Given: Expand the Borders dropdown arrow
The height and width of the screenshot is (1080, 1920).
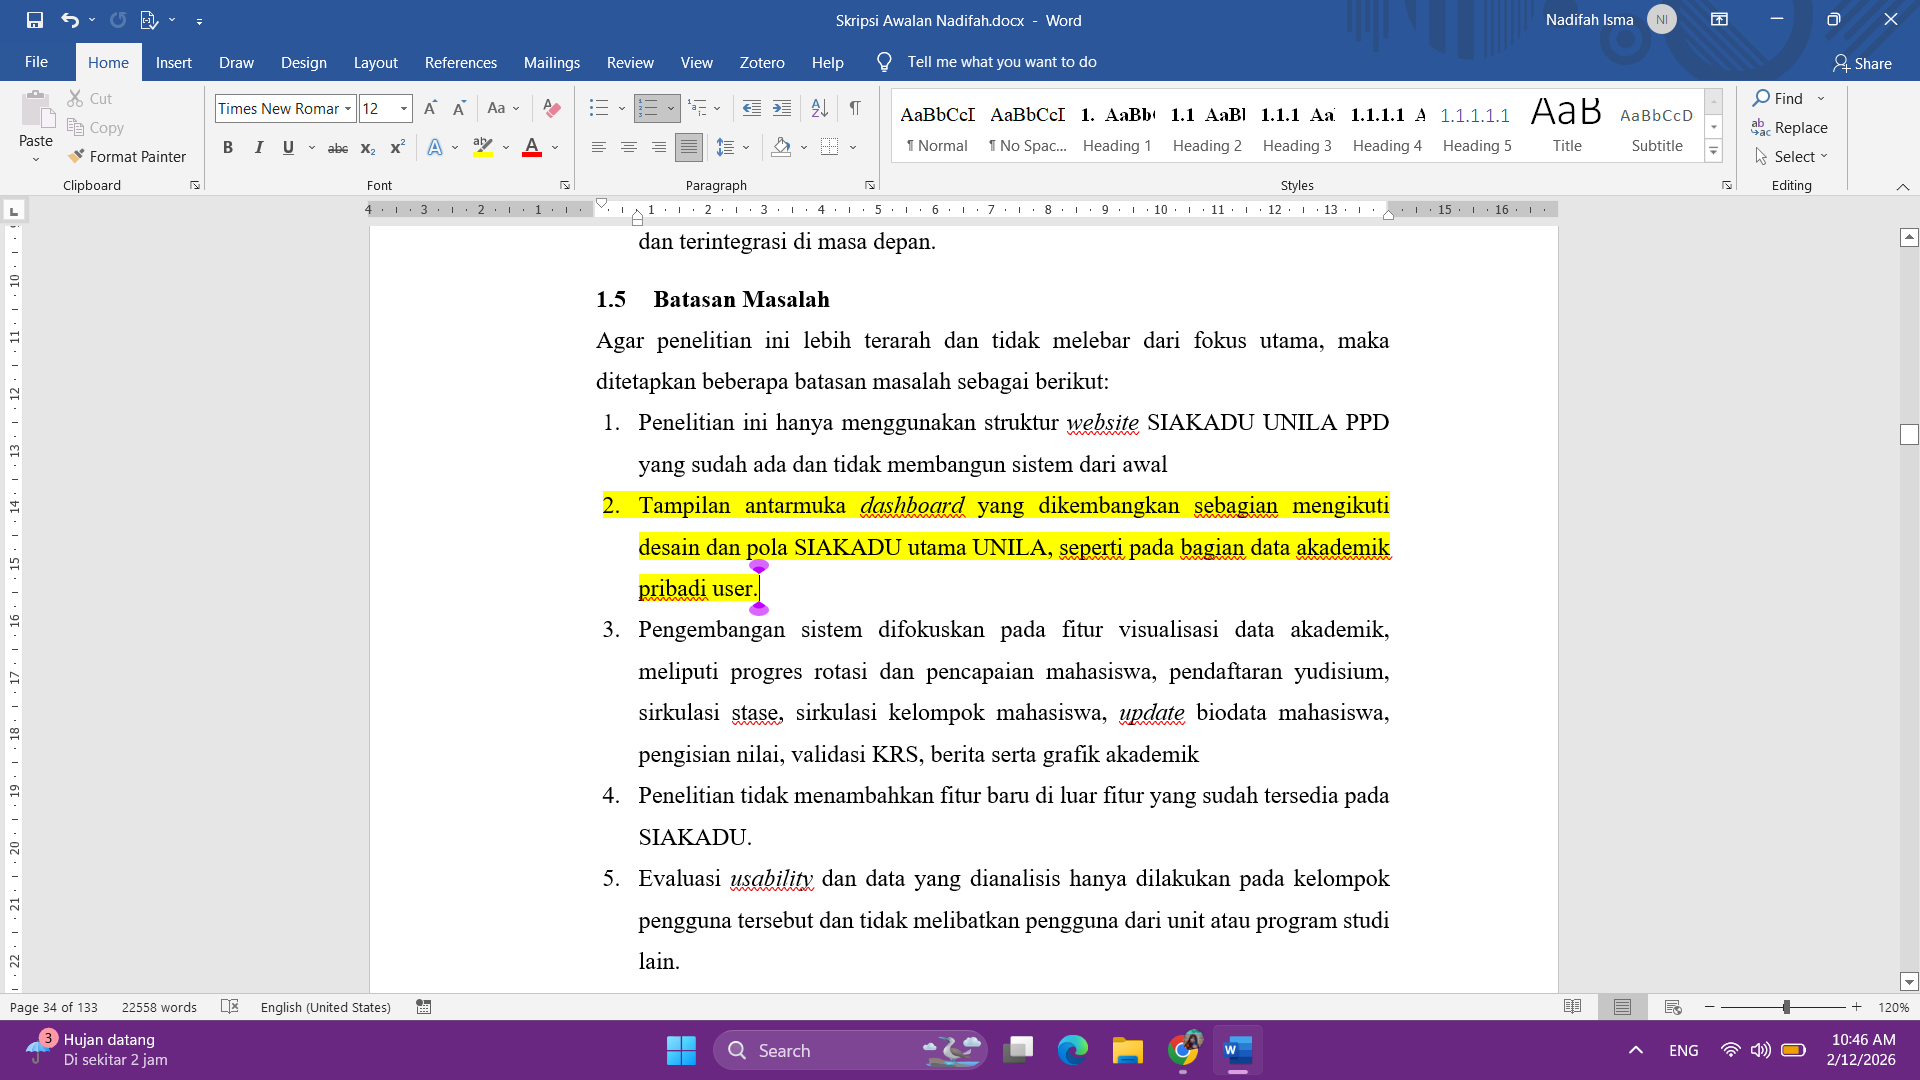Looking at the screenshot, I should [x=853, y=148].
